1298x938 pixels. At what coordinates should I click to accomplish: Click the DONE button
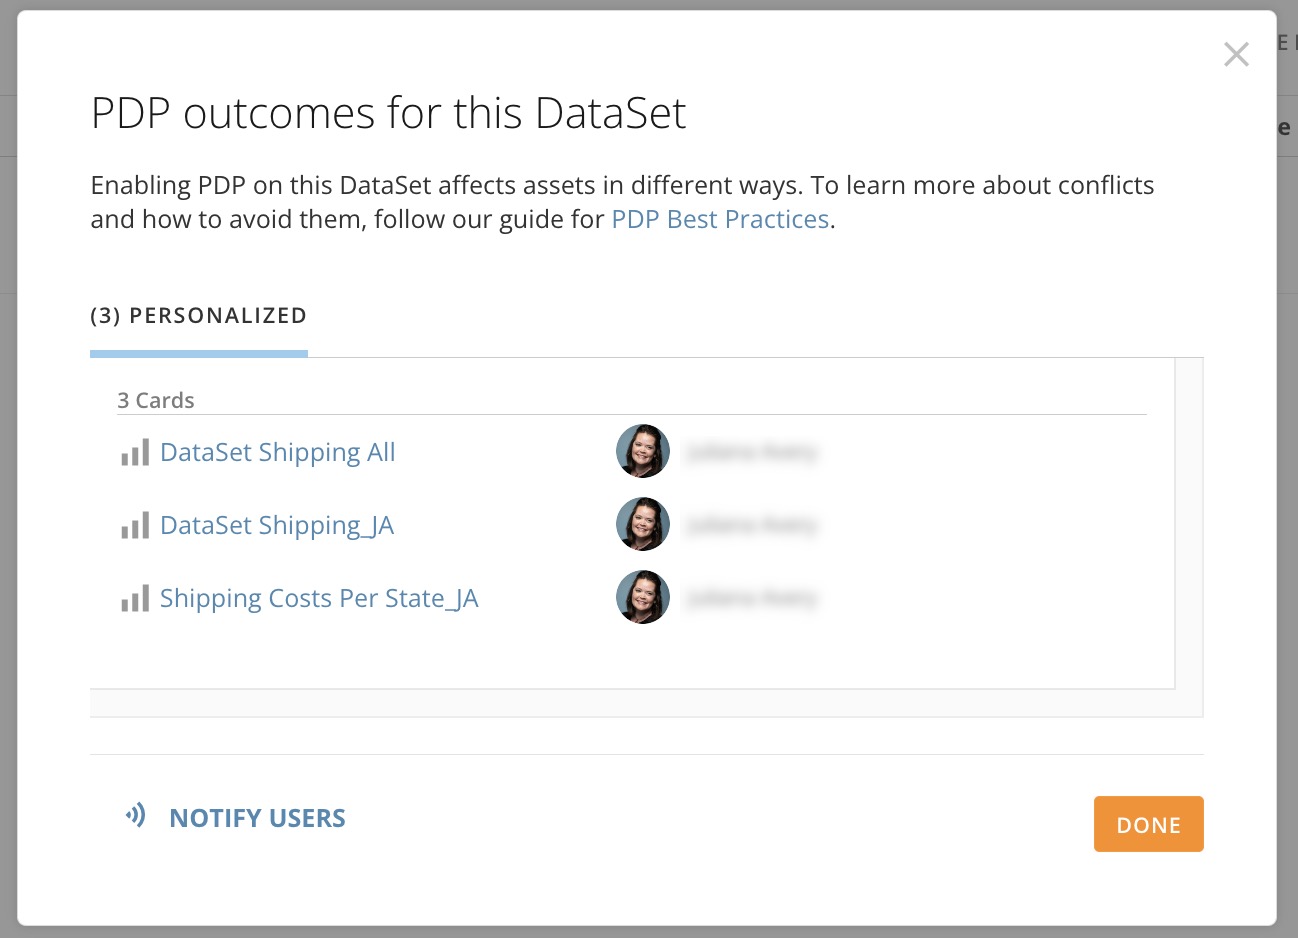coord(1148,824)
